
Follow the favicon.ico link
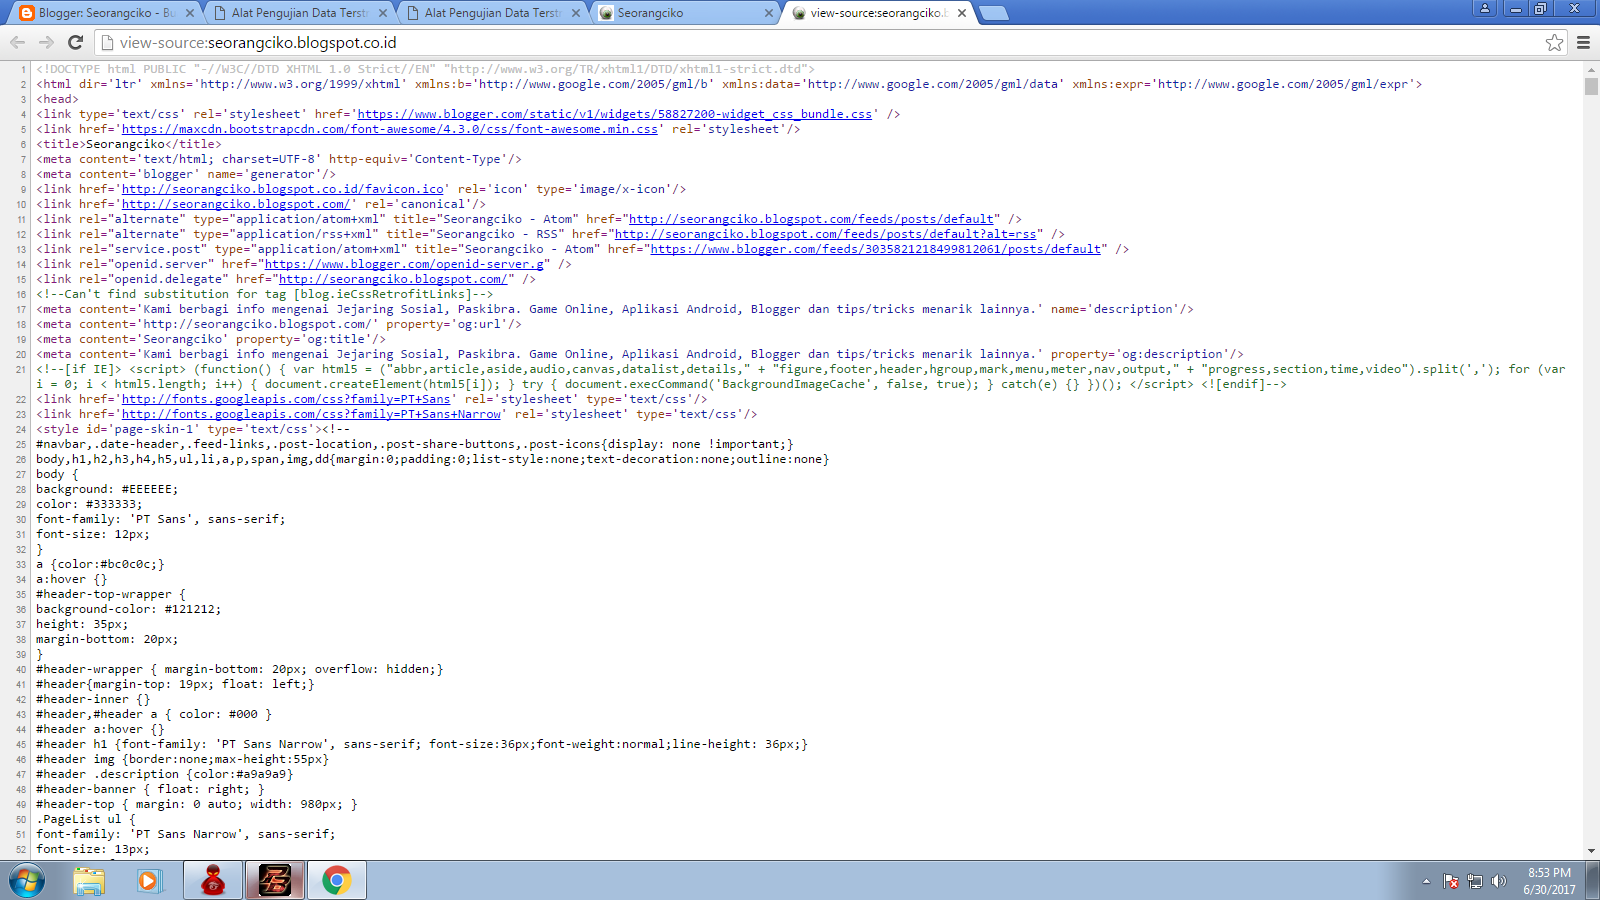[283, 189]
